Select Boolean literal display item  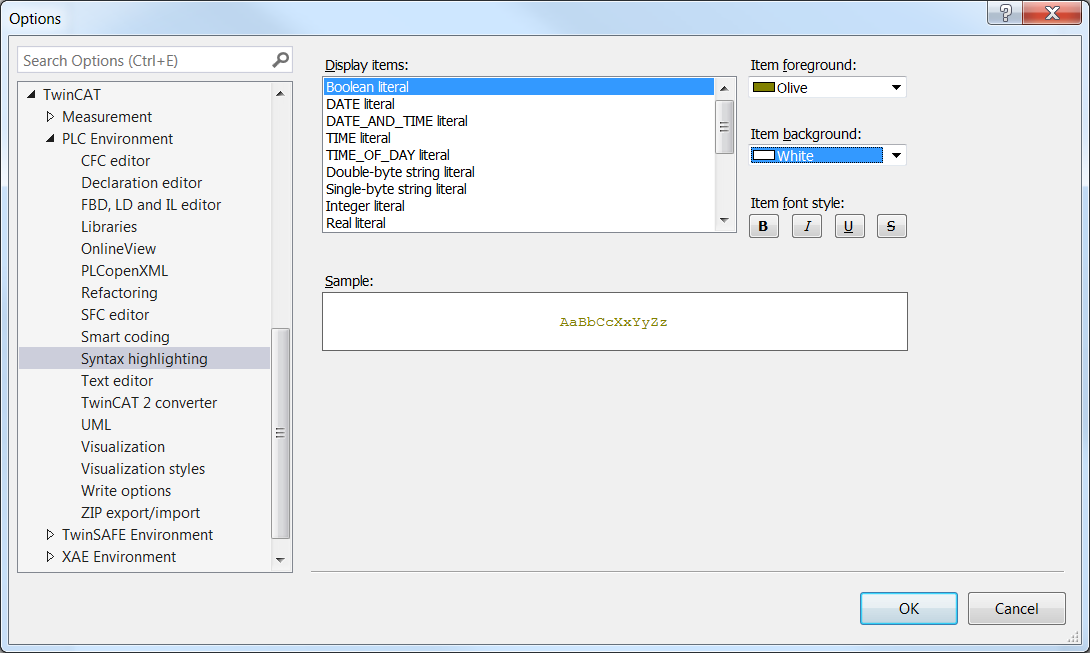click(x=519, y=87)
